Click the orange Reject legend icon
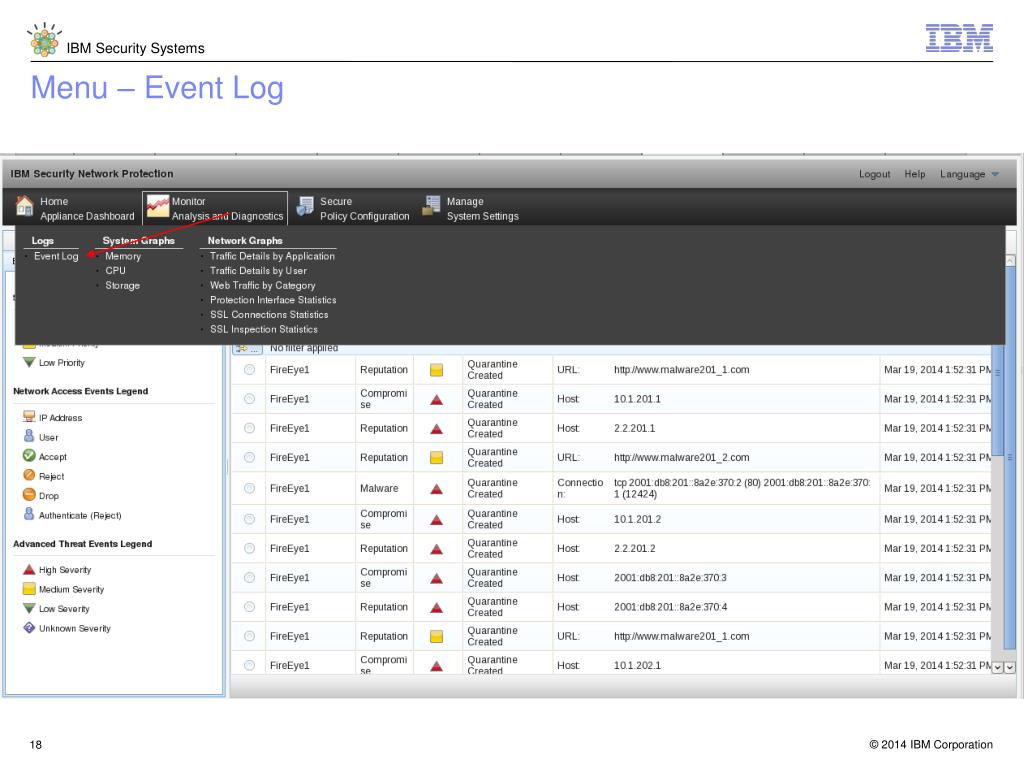 (29, 475)
